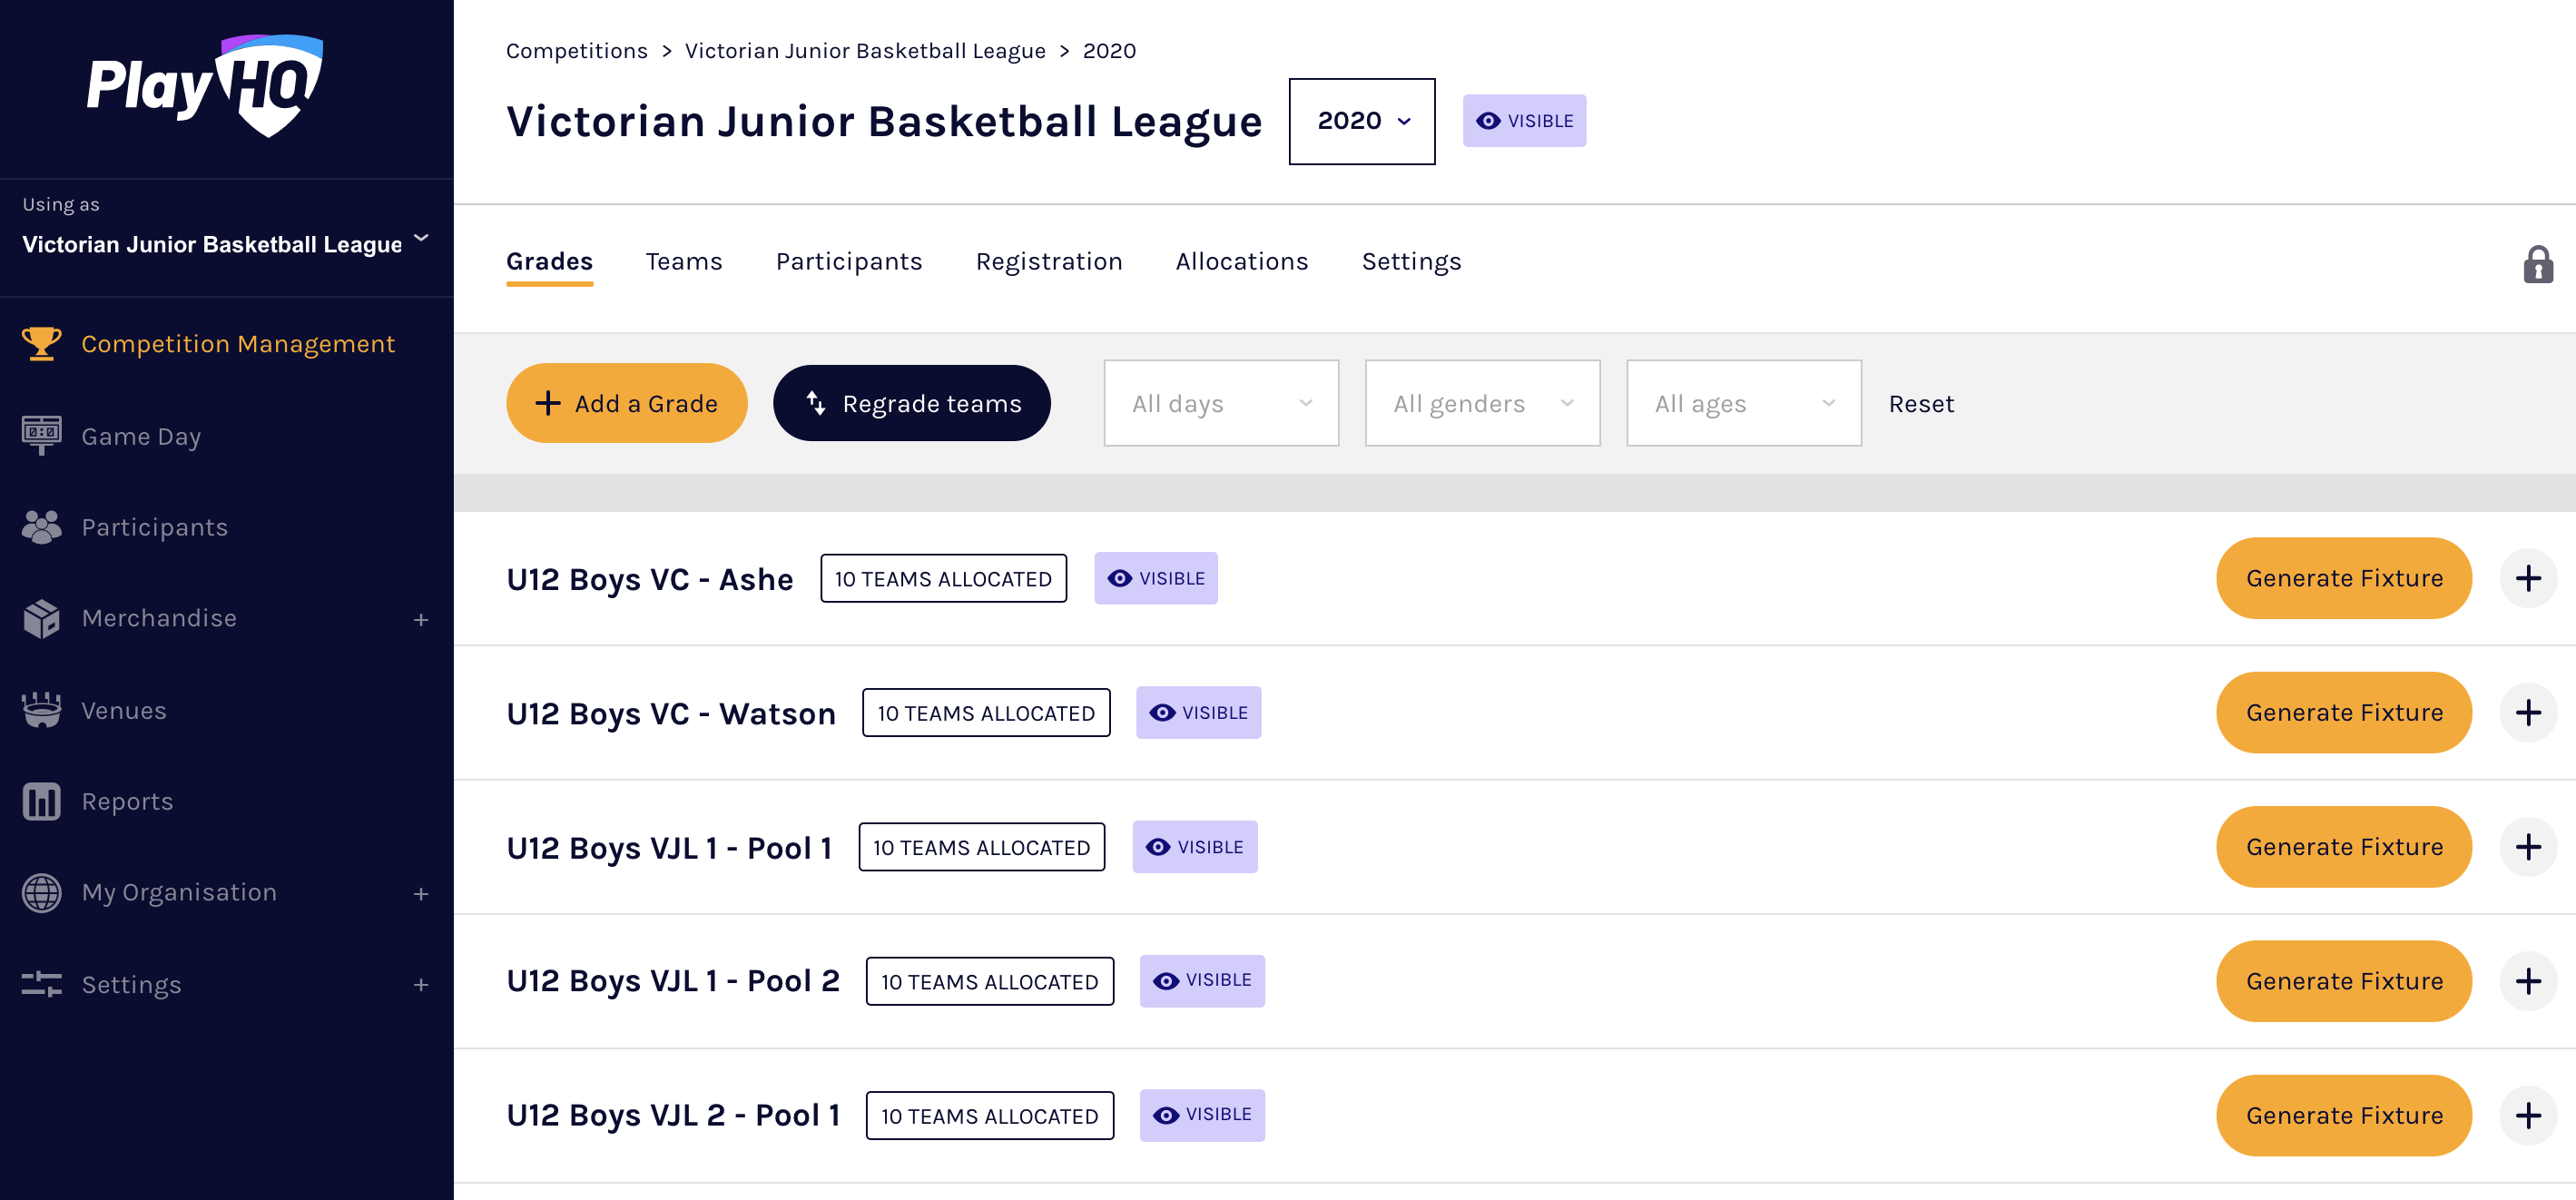The height and width of the screenshot is (1200, 2576).
Task: Click the PlayHQ logo
Action: click(205, 86)
